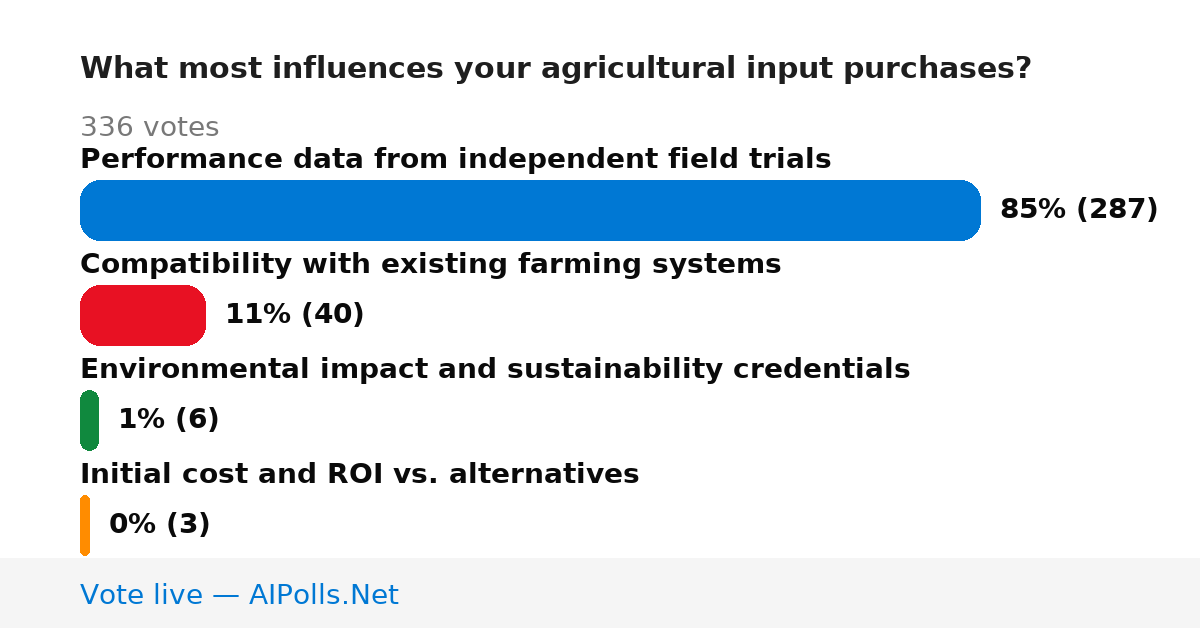Click the empty gray footer banner area

pyautogui.click(x=800, y=593)
